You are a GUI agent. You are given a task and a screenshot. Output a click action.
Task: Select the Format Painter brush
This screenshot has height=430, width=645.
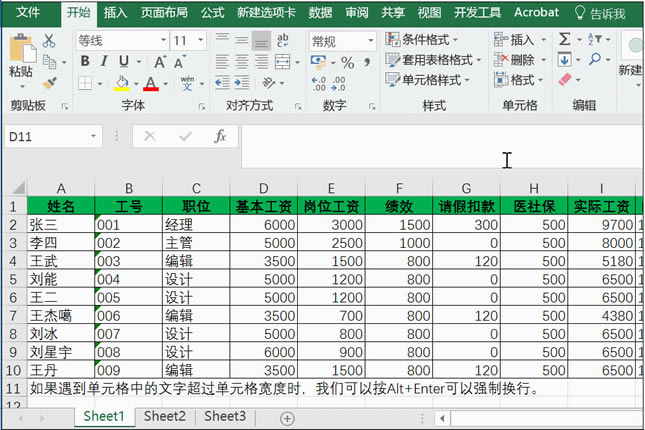tap(50, 83)
